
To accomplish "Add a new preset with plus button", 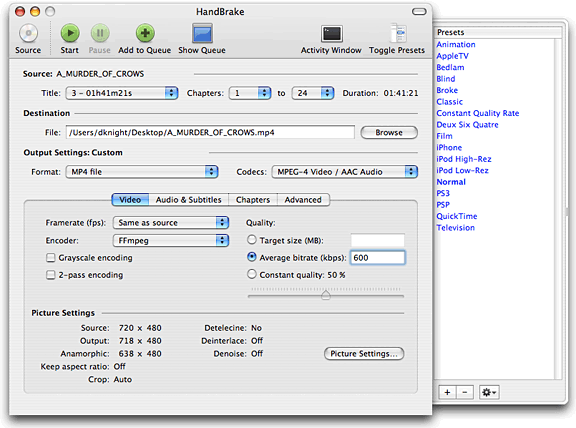I will [x=447, y=392].
